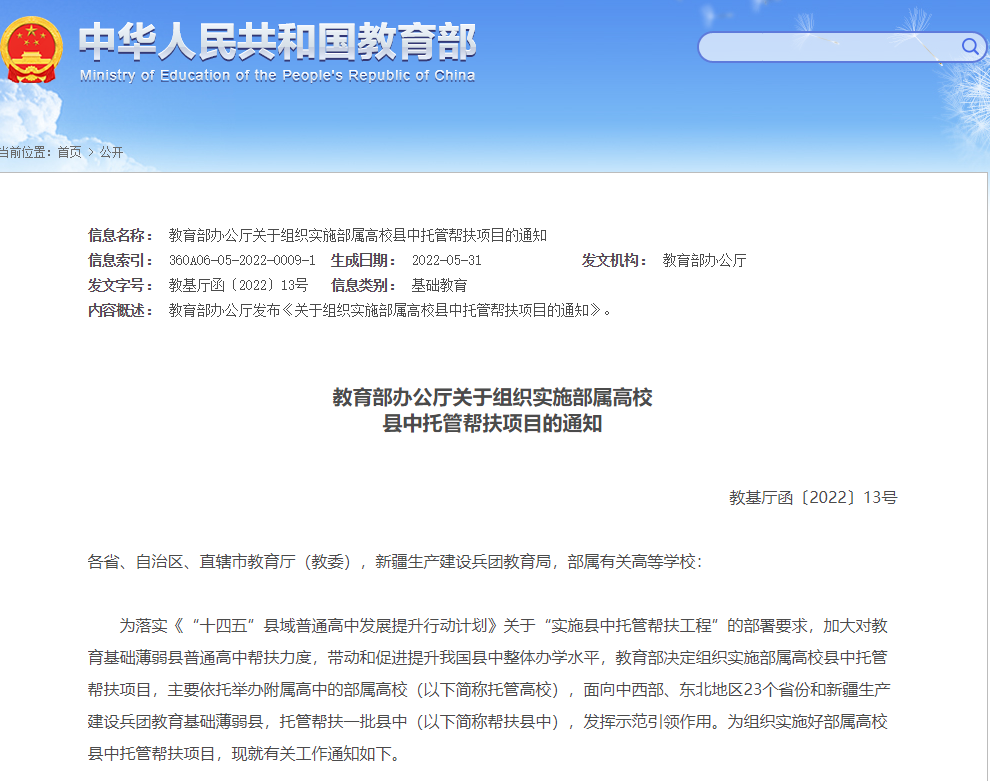Click the 信息名称 label
Image resolution: width=990 pixels, height=781 pixels.
pos(120,235)
